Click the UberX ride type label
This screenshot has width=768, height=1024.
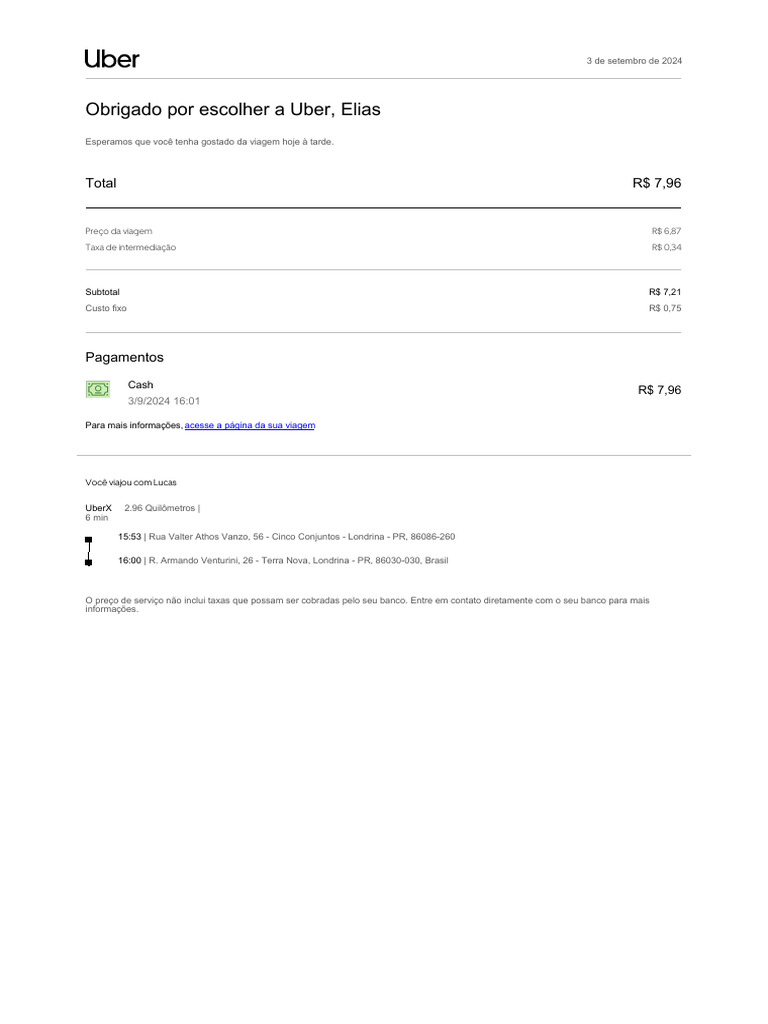pyautogui.click(x=98, y=508)
